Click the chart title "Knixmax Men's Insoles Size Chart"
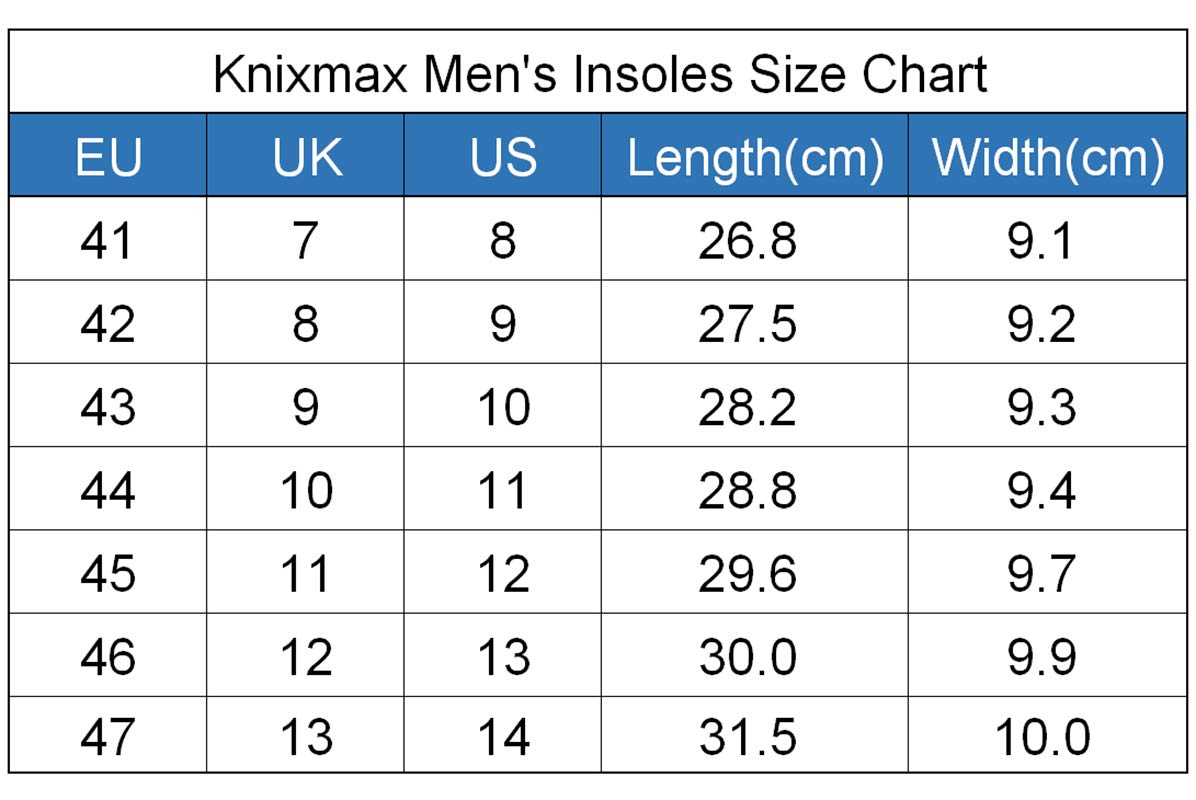The height and width of the screenshot is (800, 1196). pyautogui.click(x=599, y=74)
